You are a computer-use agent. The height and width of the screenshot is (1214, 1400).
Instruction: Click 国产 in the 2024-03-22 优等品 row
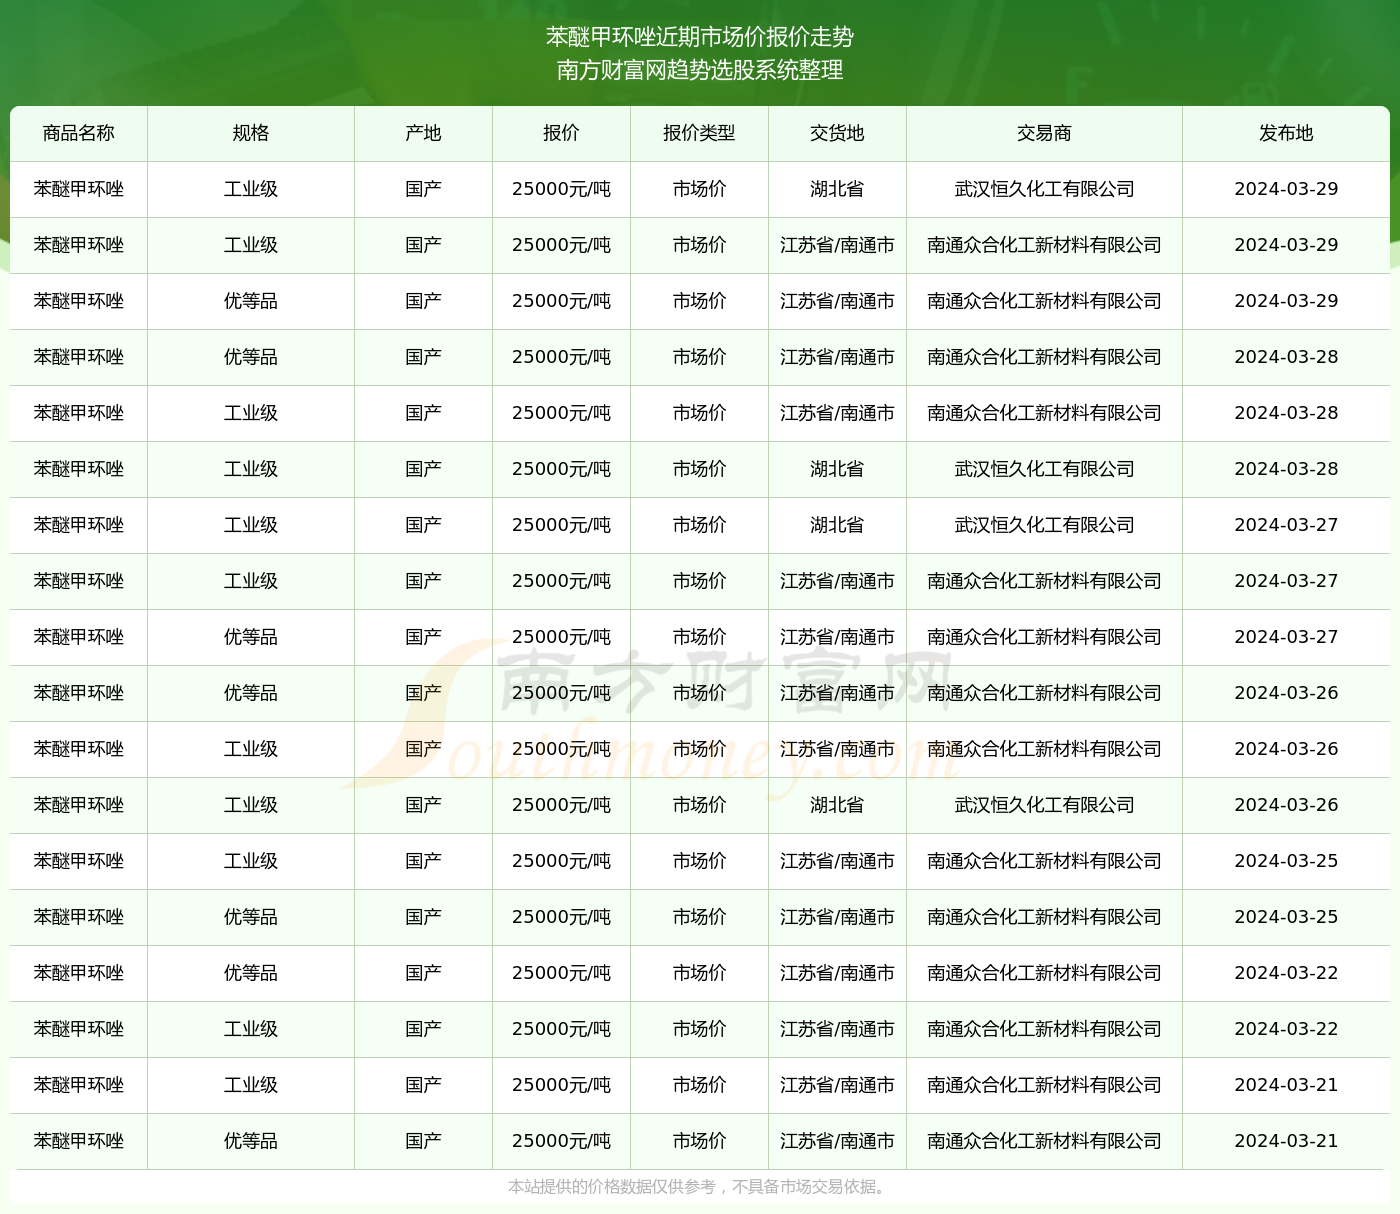pos(423,973)
